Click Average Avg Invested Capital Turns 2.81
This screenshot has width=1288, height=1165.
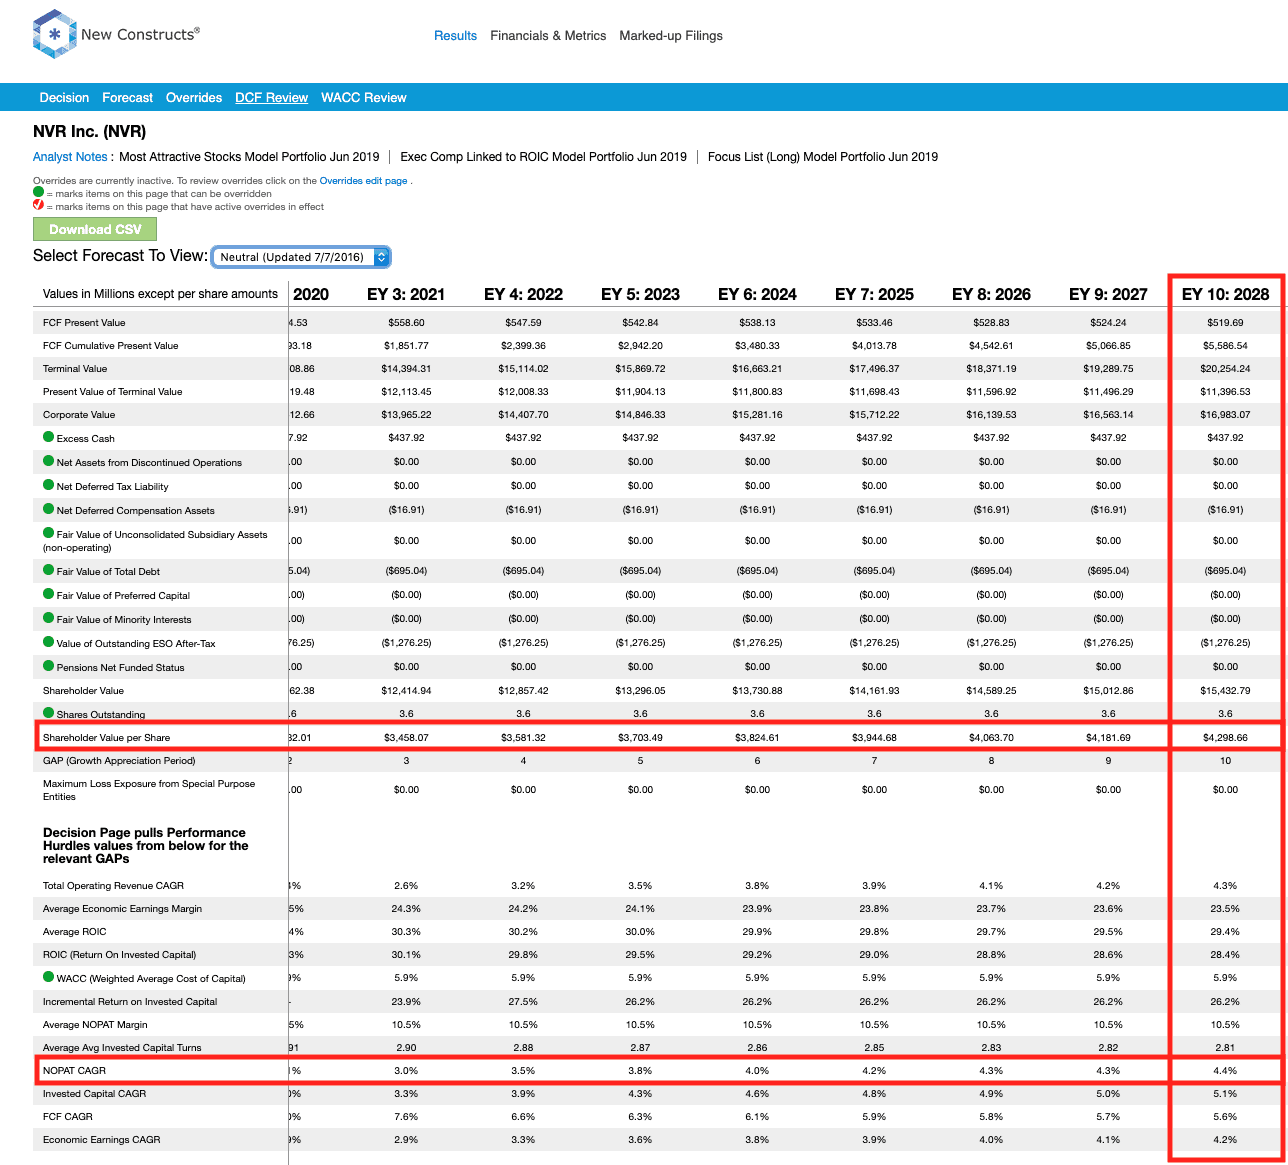click(x=1225, y=1047)
